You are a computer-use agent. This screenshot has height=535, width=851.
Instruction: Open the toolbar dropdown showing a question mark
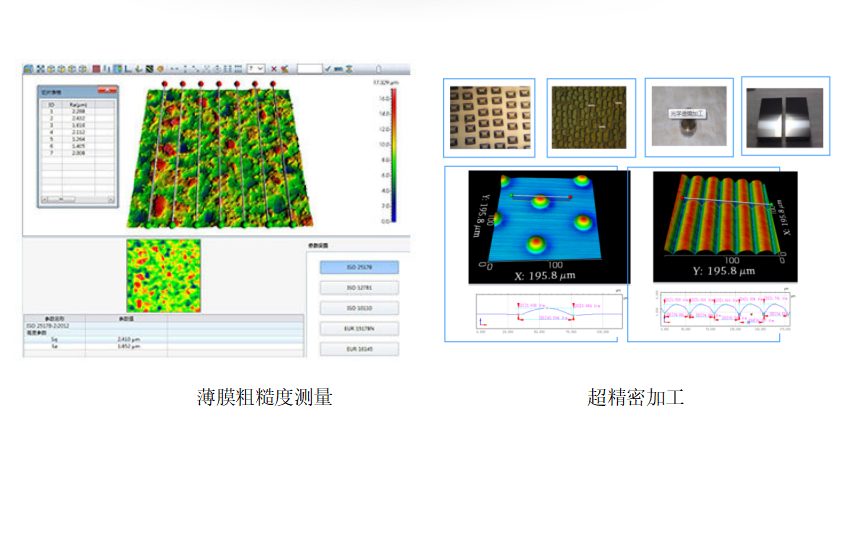pos(256,69)
